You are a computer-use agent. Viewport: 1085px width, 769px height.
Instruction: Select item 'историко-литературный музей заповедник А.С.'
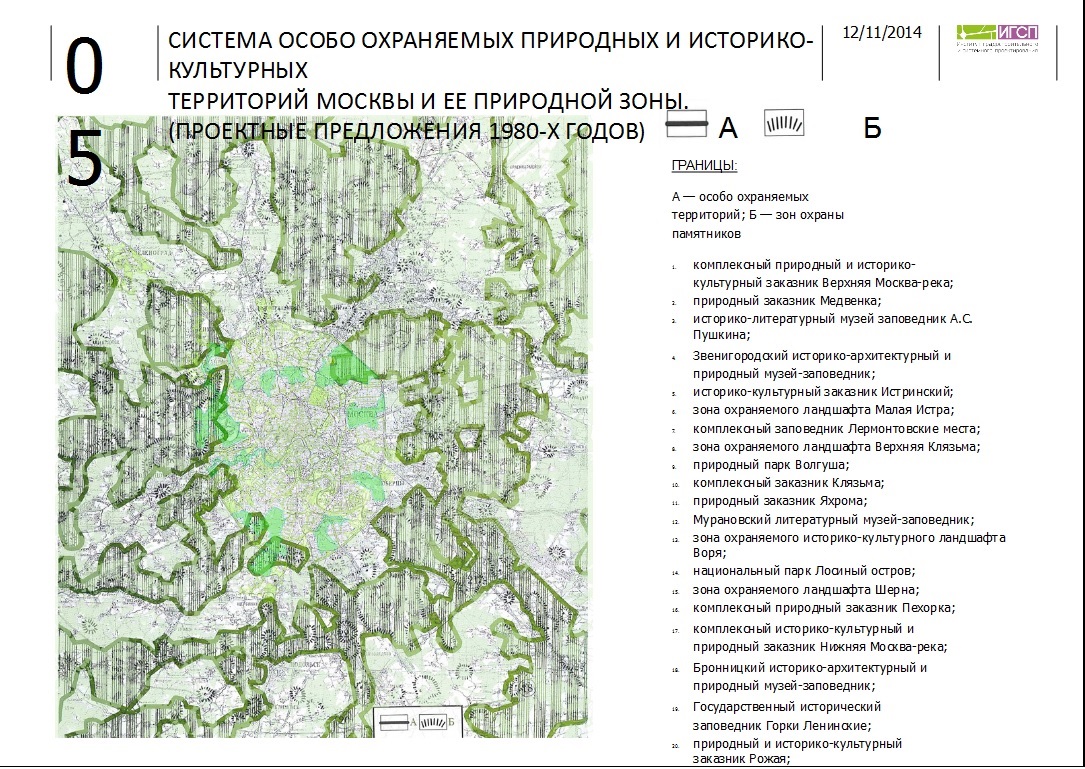[832, 318]
